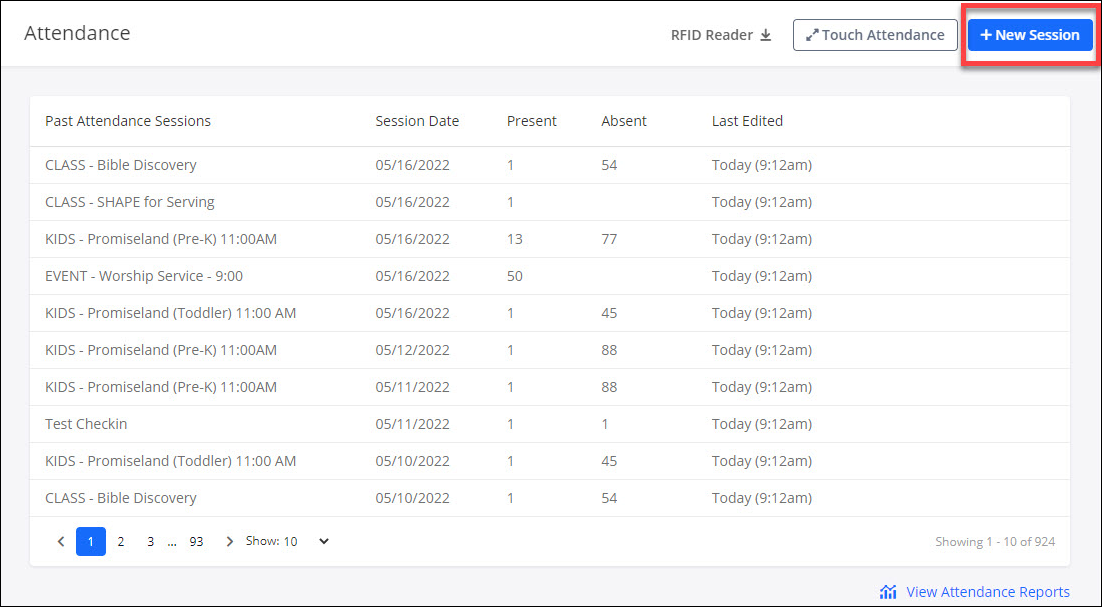The image size is (1102, 607).
Task: Open EVENT - Worship Service - 9:00 session
Action: (144, 276)
